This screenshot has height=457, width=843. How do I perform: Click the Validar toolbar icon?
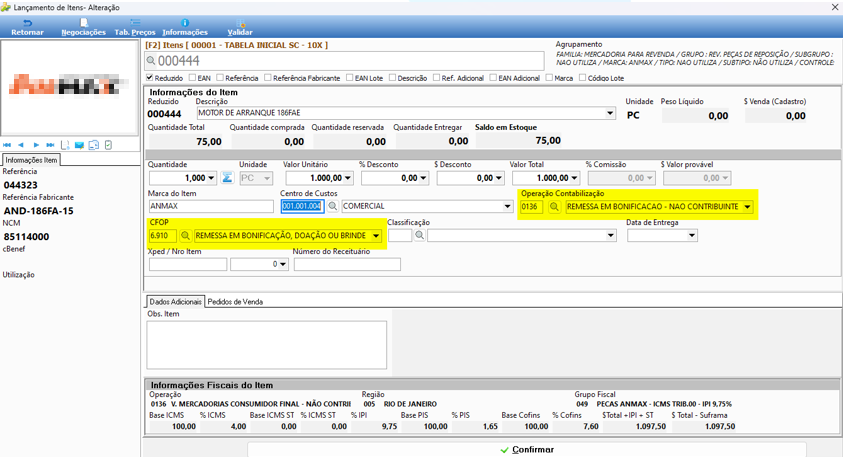click(x=240, y=27)
